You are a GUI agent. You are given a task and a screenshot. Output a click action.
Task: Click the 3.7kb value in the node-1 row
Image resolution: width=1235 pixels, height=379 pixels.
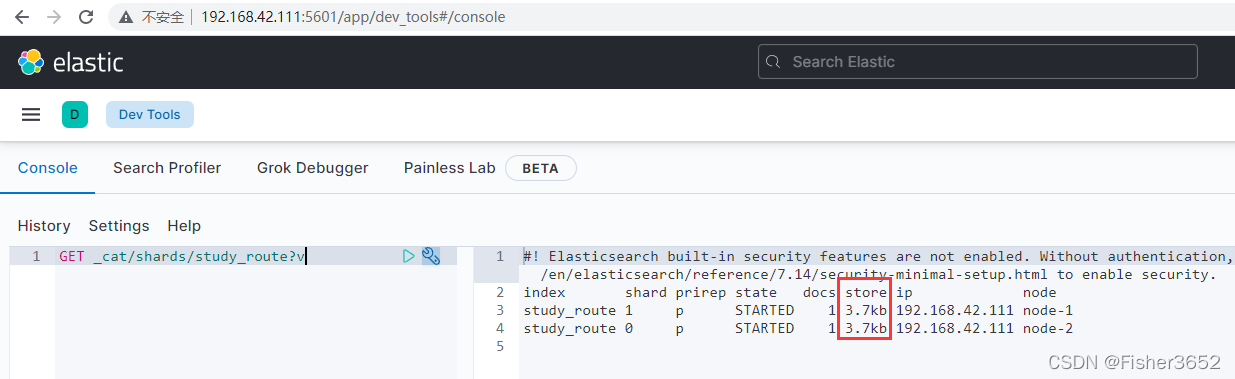pyautogui.click(x=865, y=311)
